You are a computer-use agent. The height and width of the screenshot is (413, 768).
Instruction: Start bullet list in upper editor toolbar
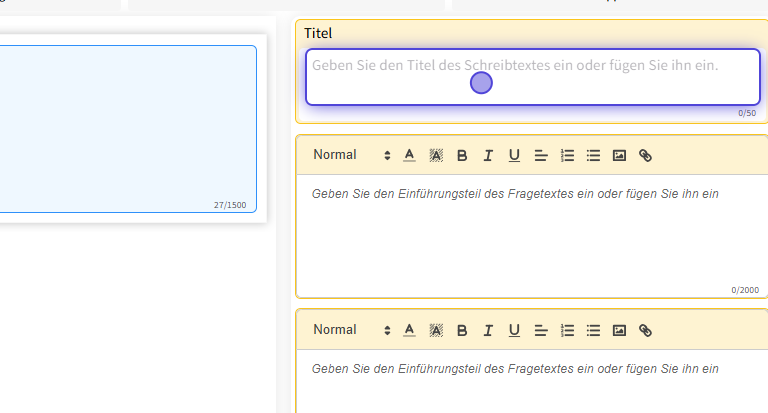click(x=593, y=155)
